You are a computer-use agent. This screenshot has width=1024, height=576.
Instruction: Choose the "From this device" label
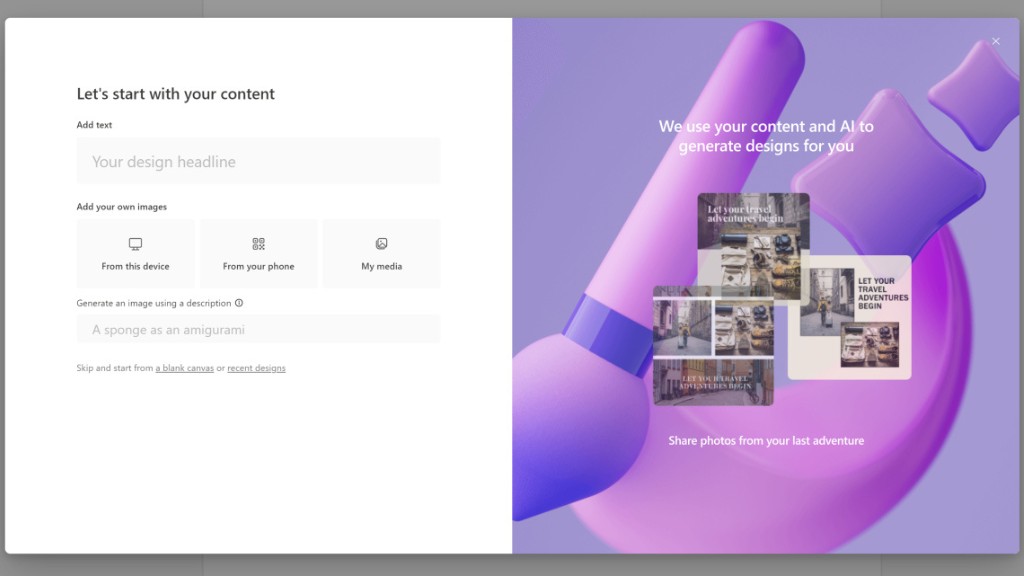click(135, 267)
